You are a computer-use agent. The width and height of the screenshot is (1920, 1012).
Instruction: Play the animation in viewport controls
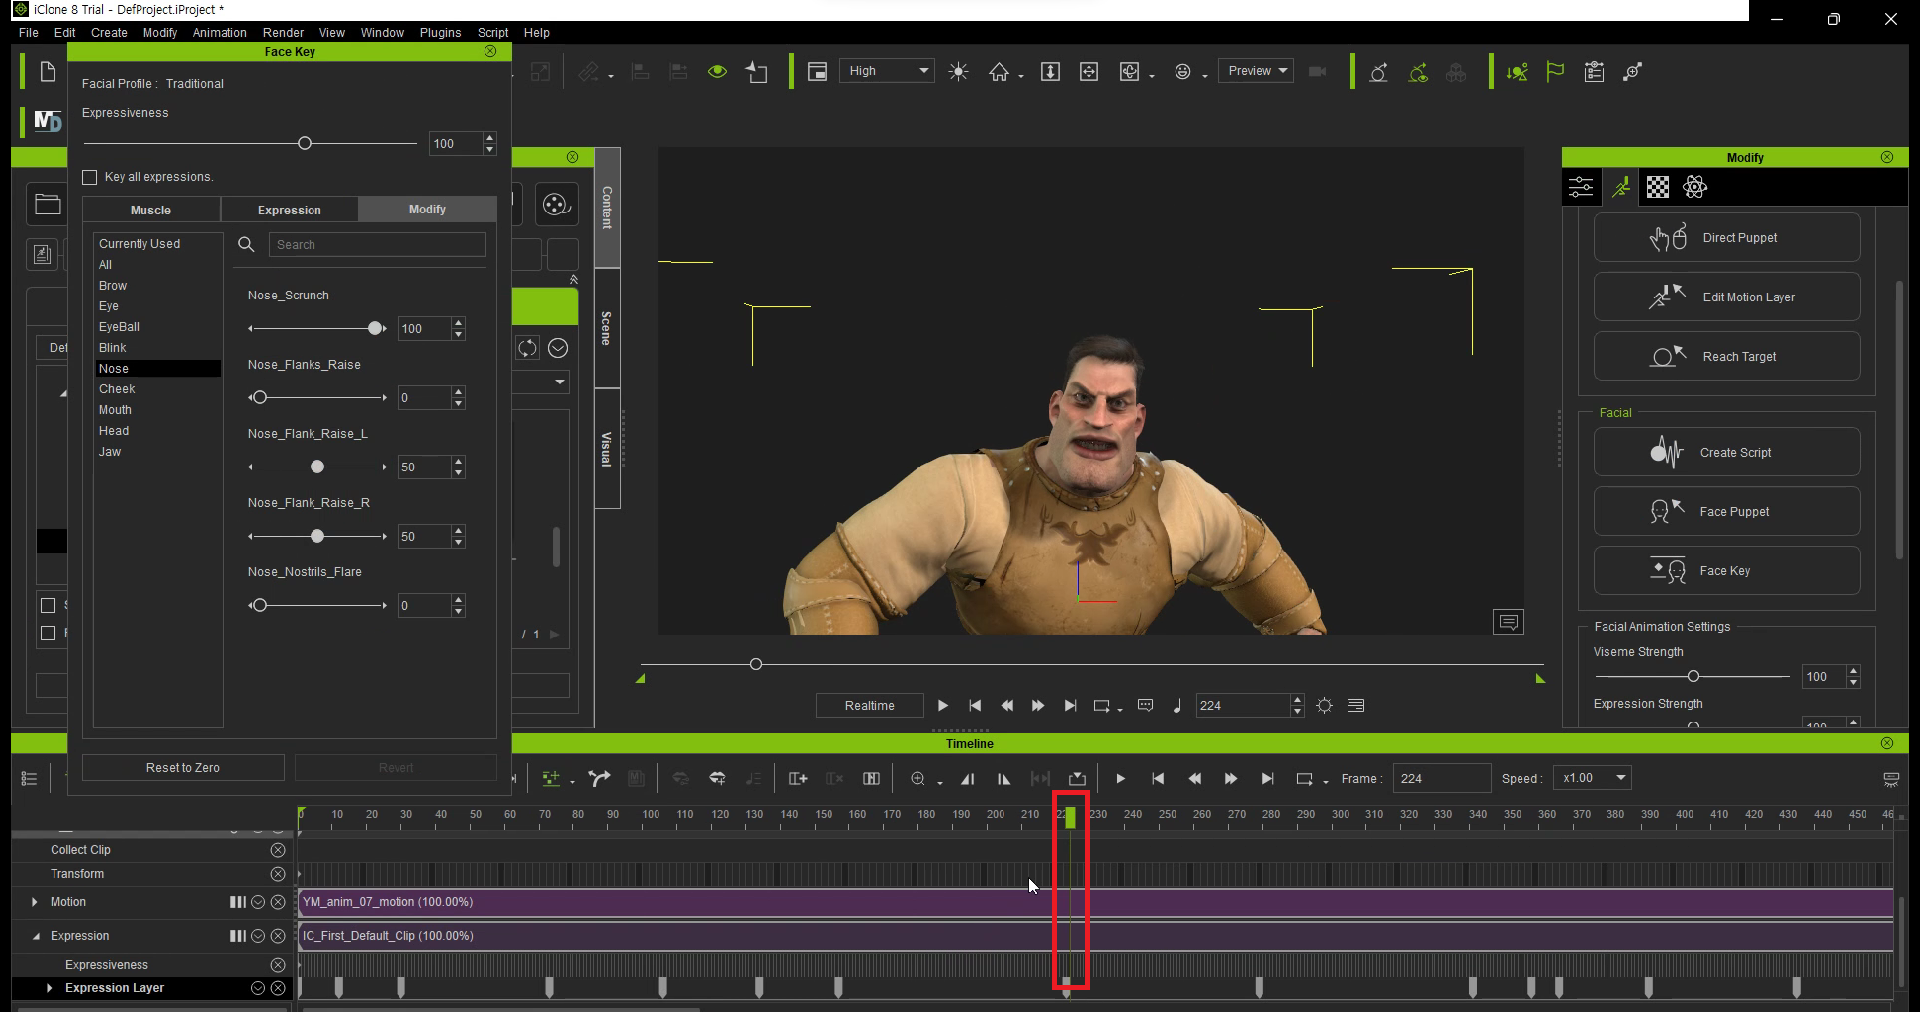(x=943, y=706)
